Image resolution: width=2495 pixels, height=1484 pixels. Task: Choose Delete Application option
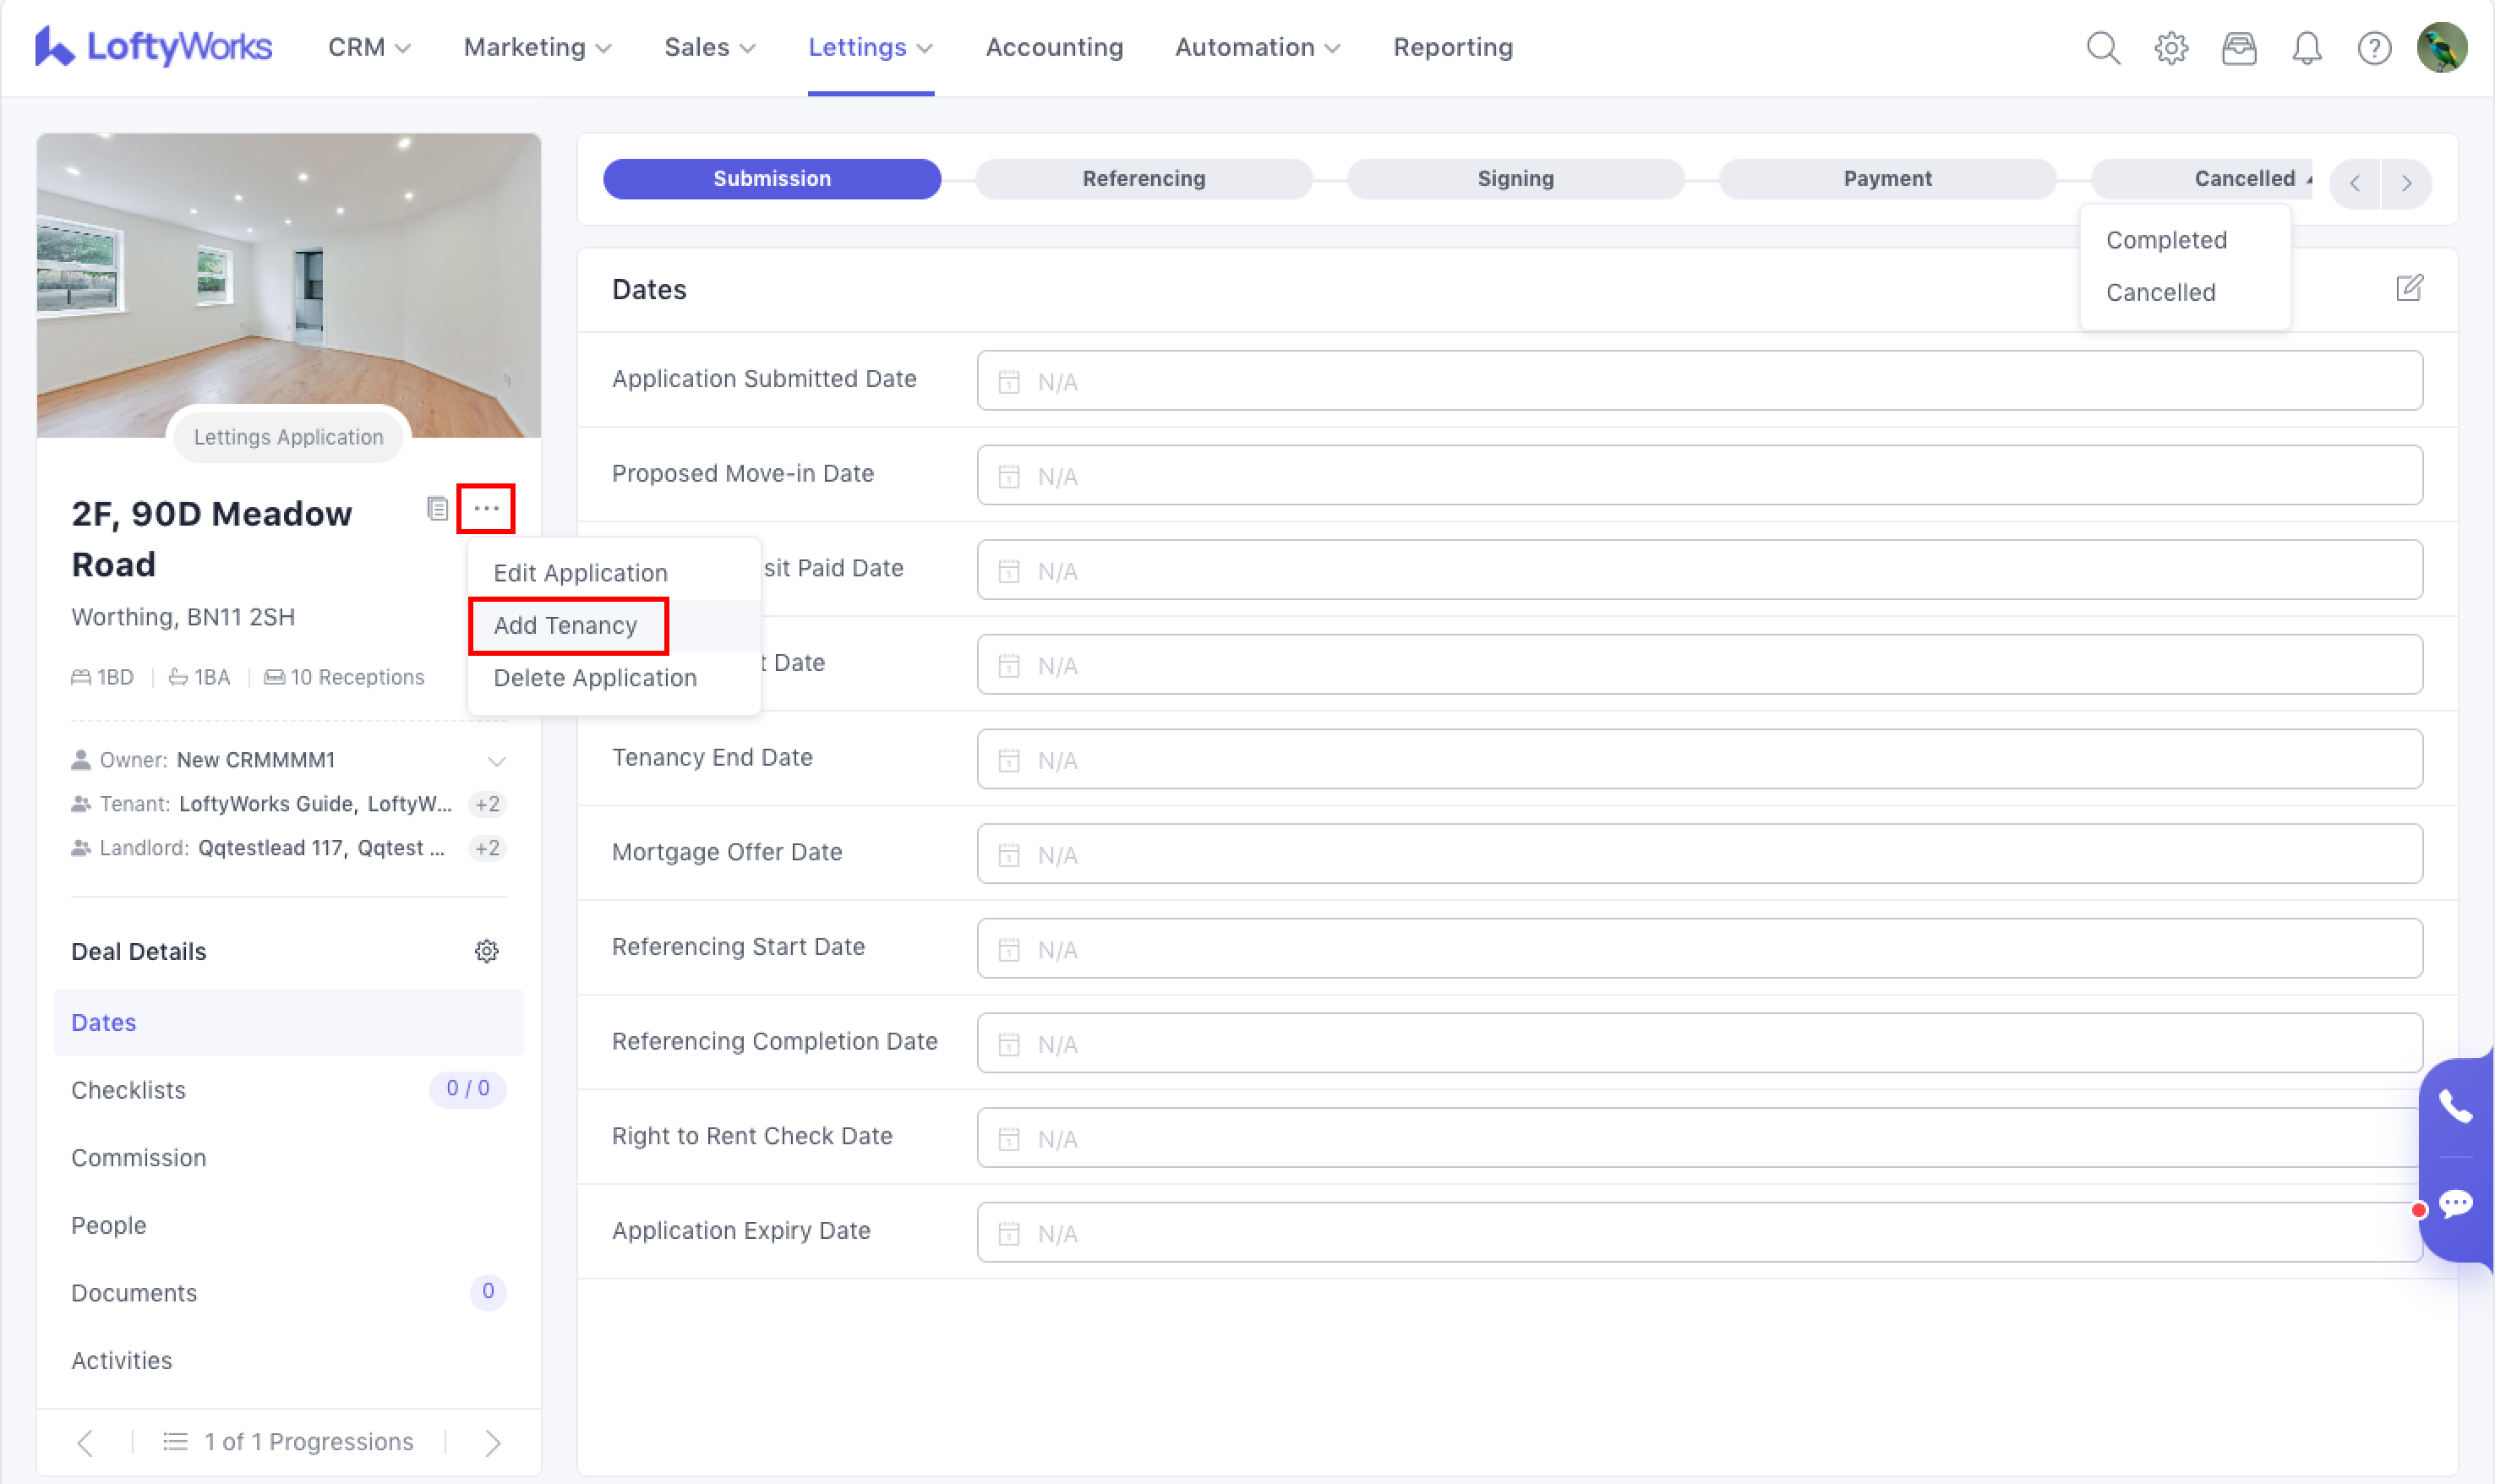tap(595, 677)
